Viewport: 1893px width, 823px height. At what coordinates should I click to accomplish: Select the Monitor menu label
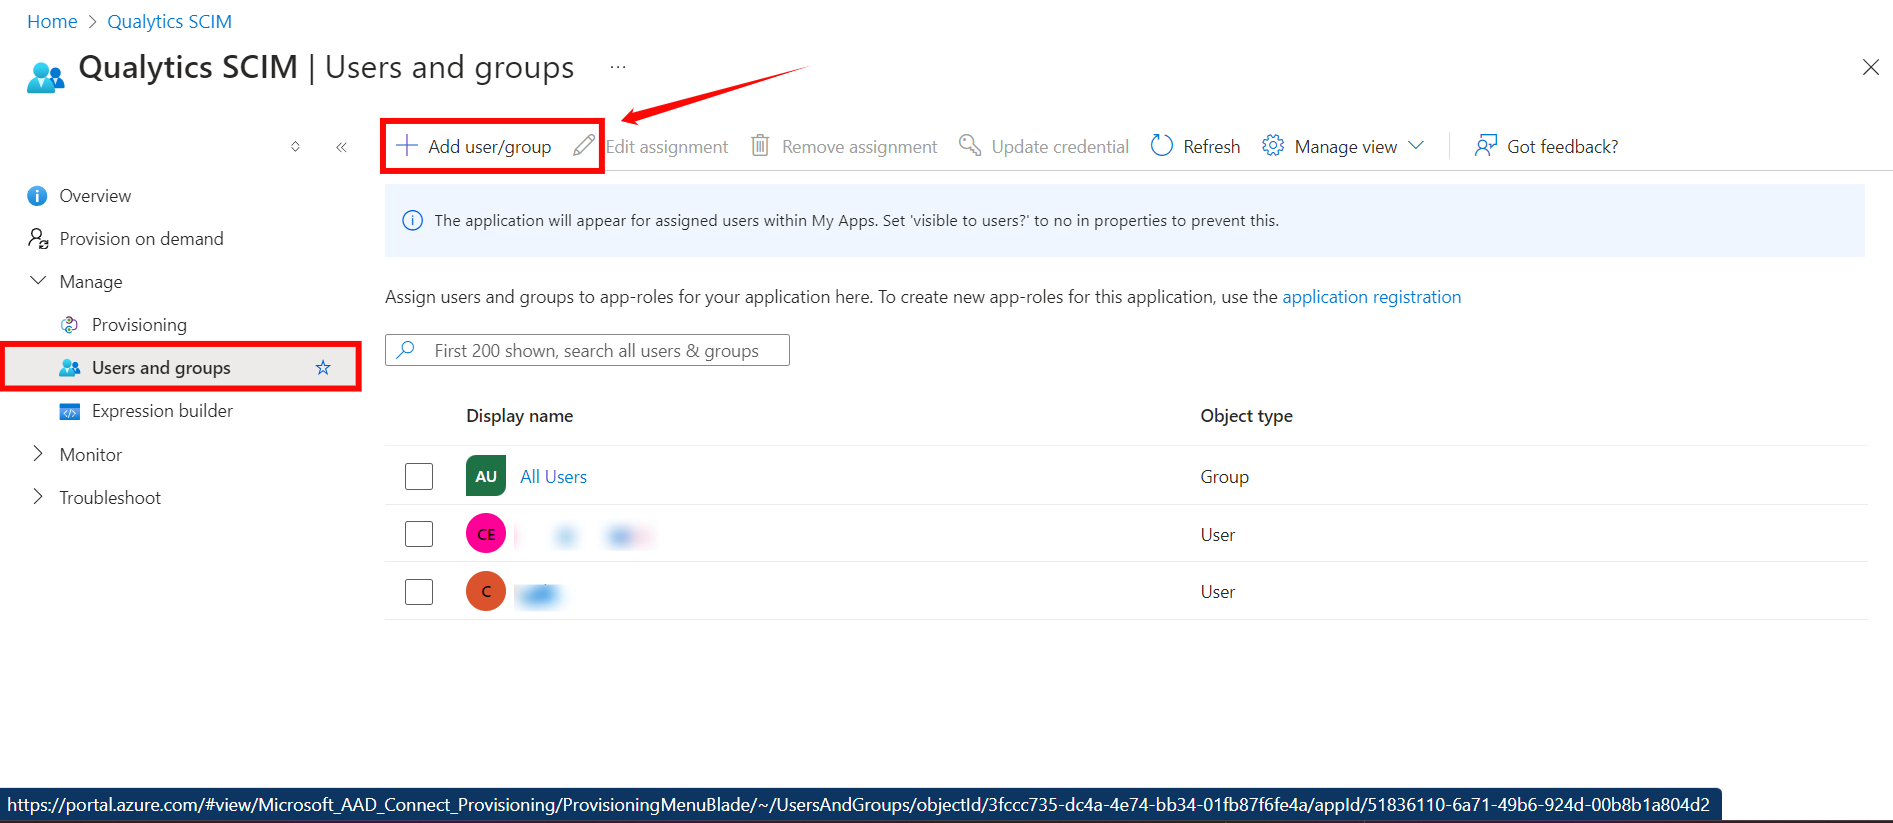[x=91, y=455]
